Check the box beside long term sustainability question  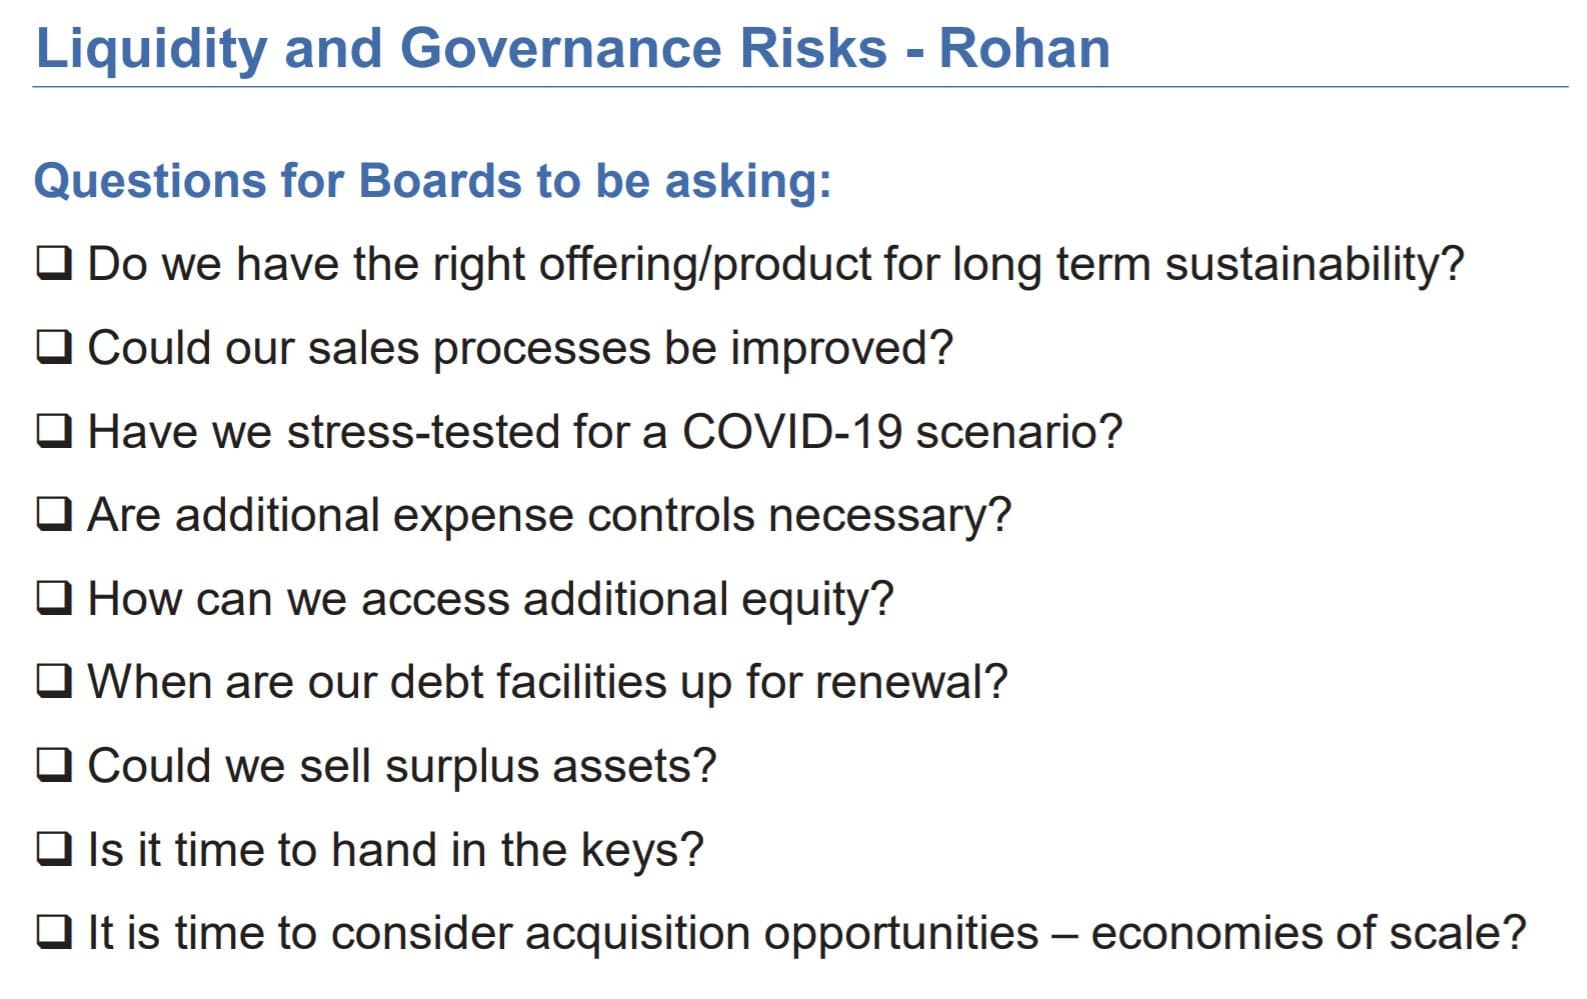pyautogui.click(x=53, y=264)
